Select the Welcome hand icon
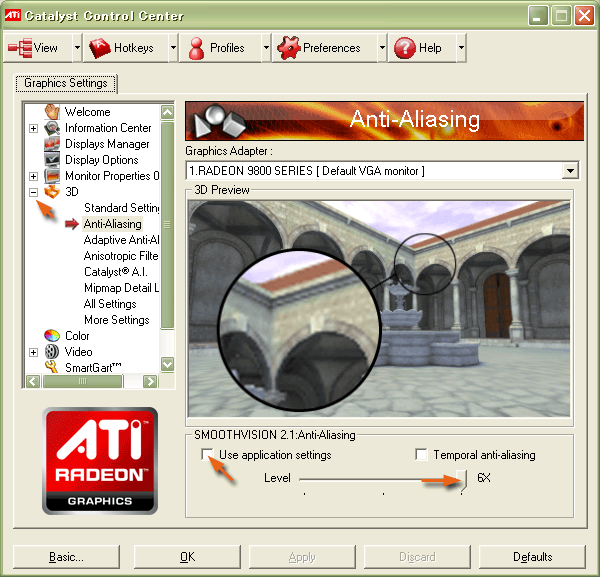The image size is (600, 577). click(x=52, y=112)
